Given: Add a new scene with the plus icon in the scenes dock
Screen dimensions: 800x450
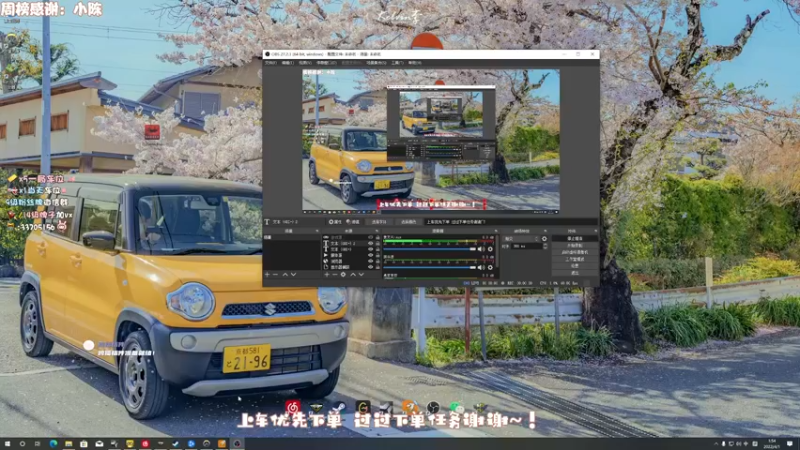Looking at the screenshot, I should coord(267,274).
